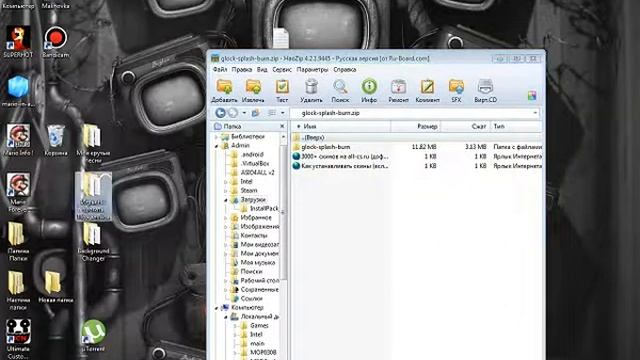Open the Параметры menu

click(312, 70)
